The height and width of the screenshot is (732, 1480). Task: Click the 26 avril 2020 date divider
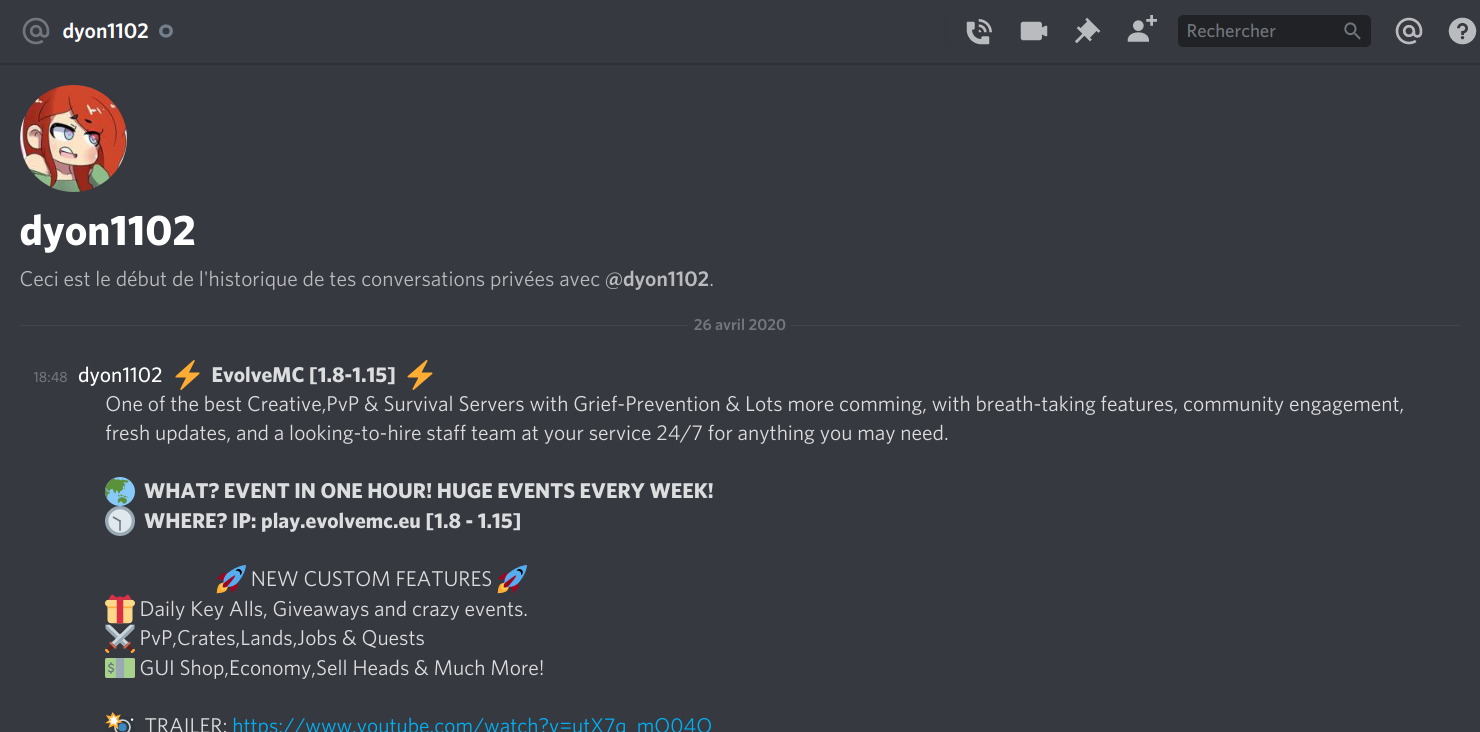(x=740, y=324)
